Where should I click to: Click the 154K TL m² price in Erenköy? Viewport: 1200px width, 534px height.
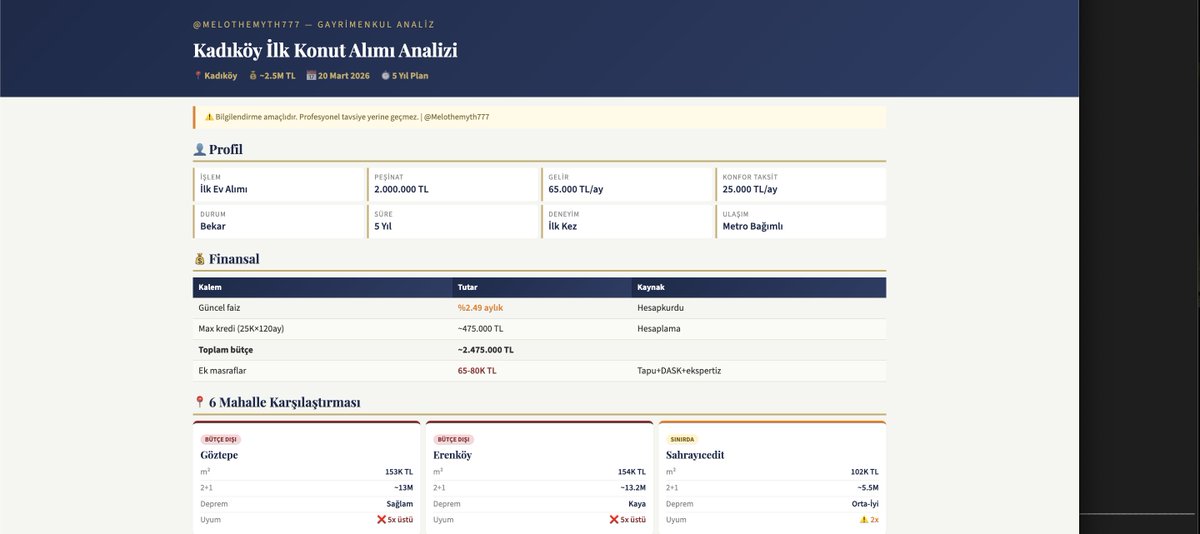(632, 472)
